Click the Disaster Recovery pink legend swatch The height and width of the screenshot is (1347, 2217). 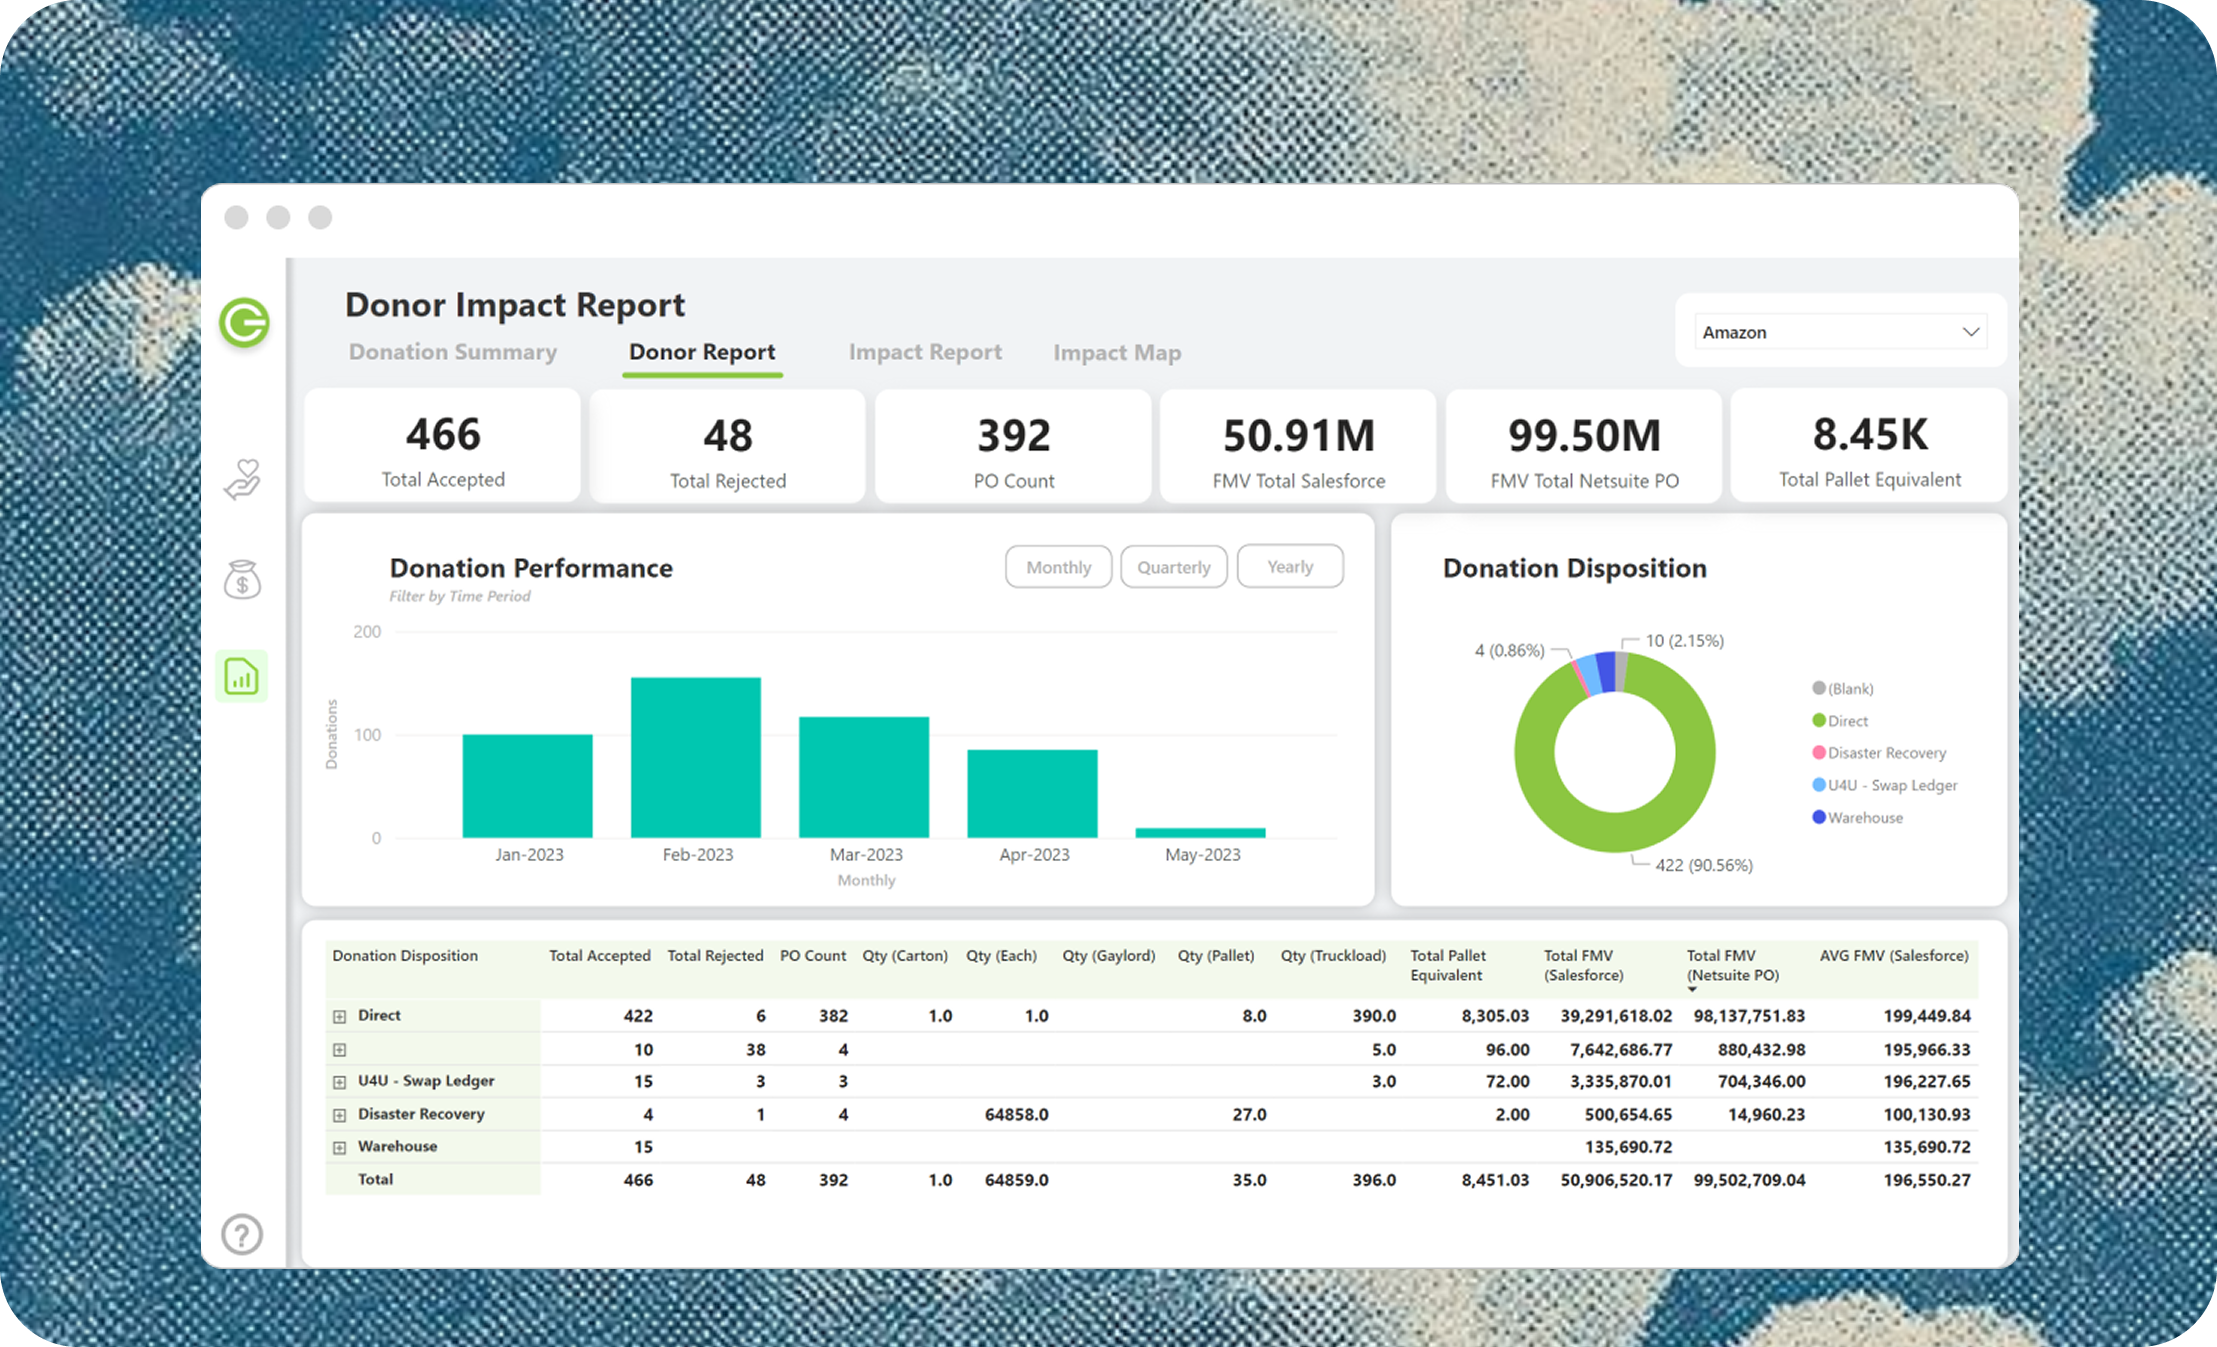tap(1819, 753)
